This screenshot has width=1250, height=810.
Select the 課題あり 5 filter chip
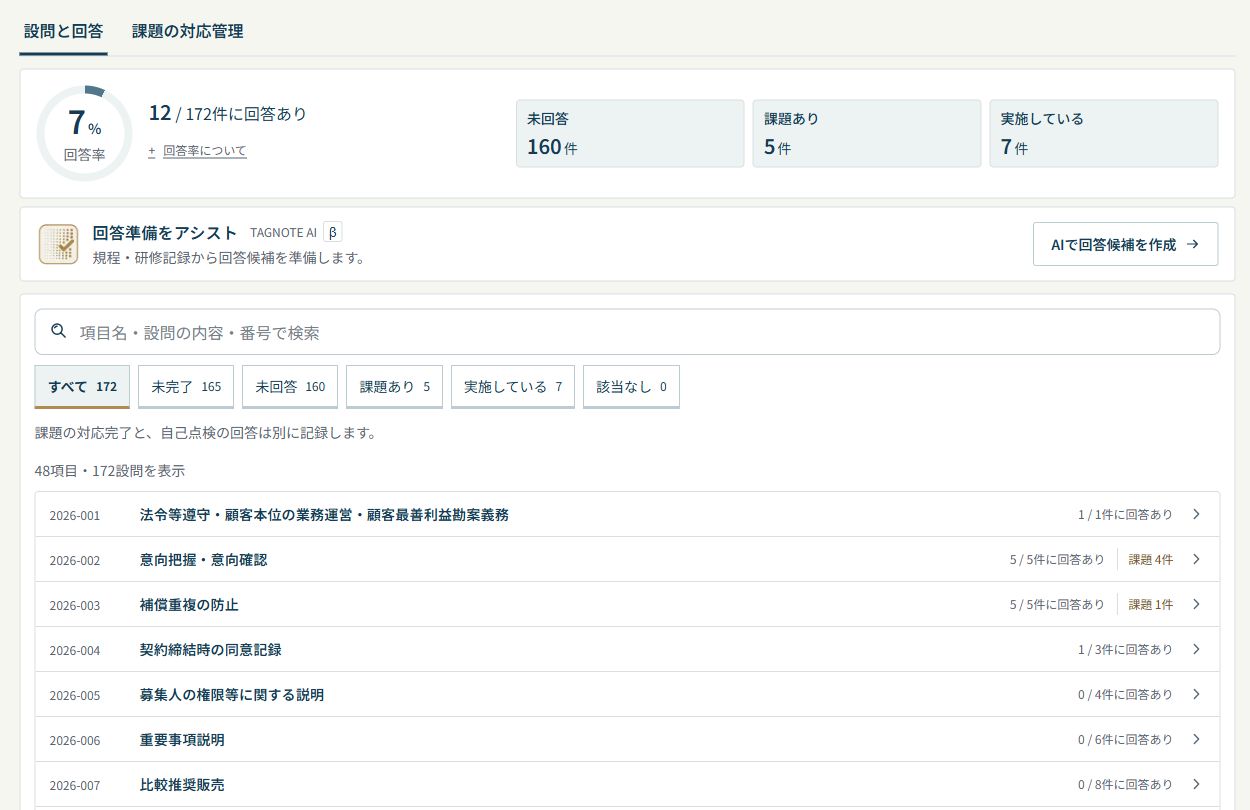point(394,387)
